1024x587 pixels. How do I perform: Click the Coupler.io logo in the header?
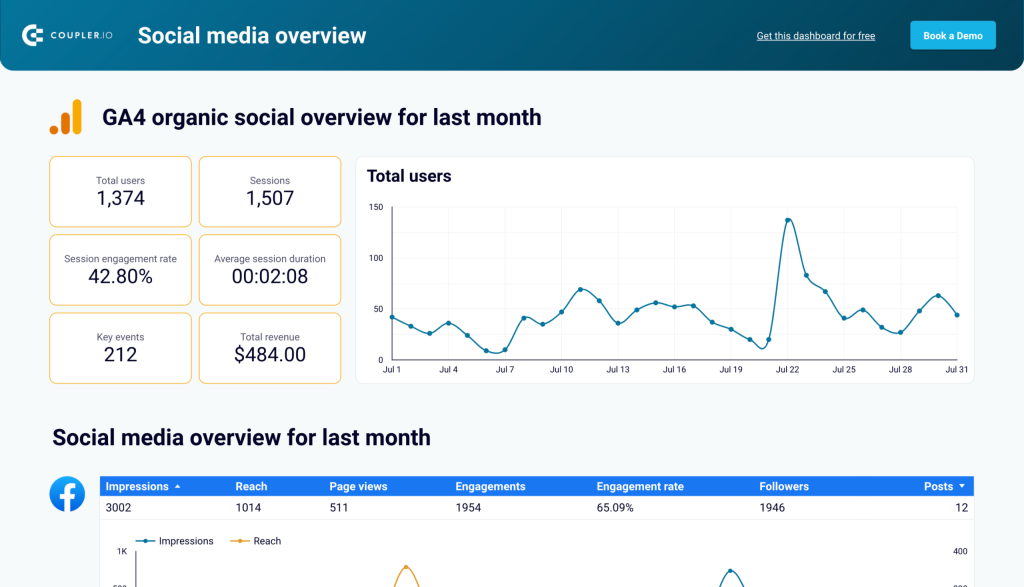66,34
